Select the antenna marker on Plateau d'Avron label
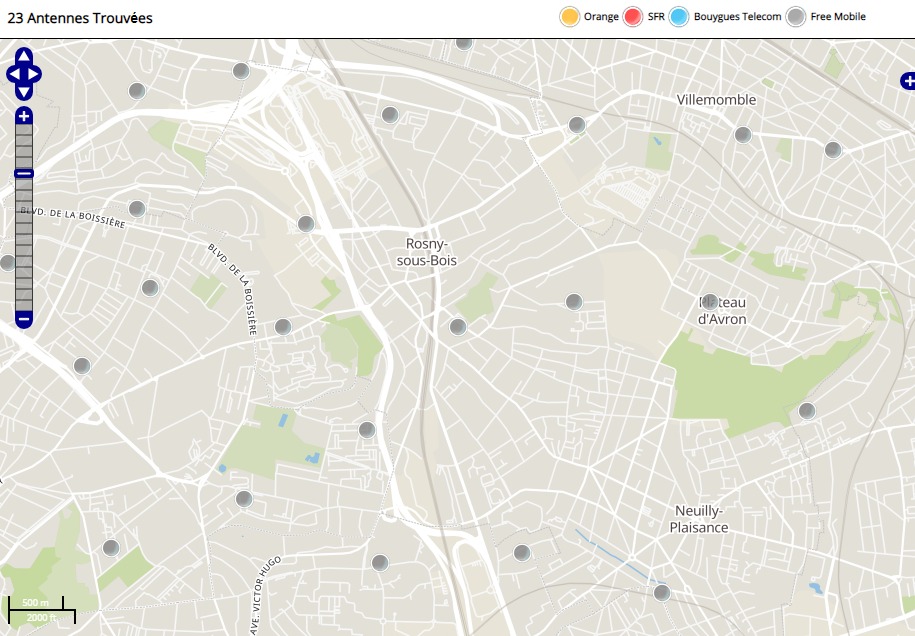The image size is (915, 636). [x=710, y=302]
